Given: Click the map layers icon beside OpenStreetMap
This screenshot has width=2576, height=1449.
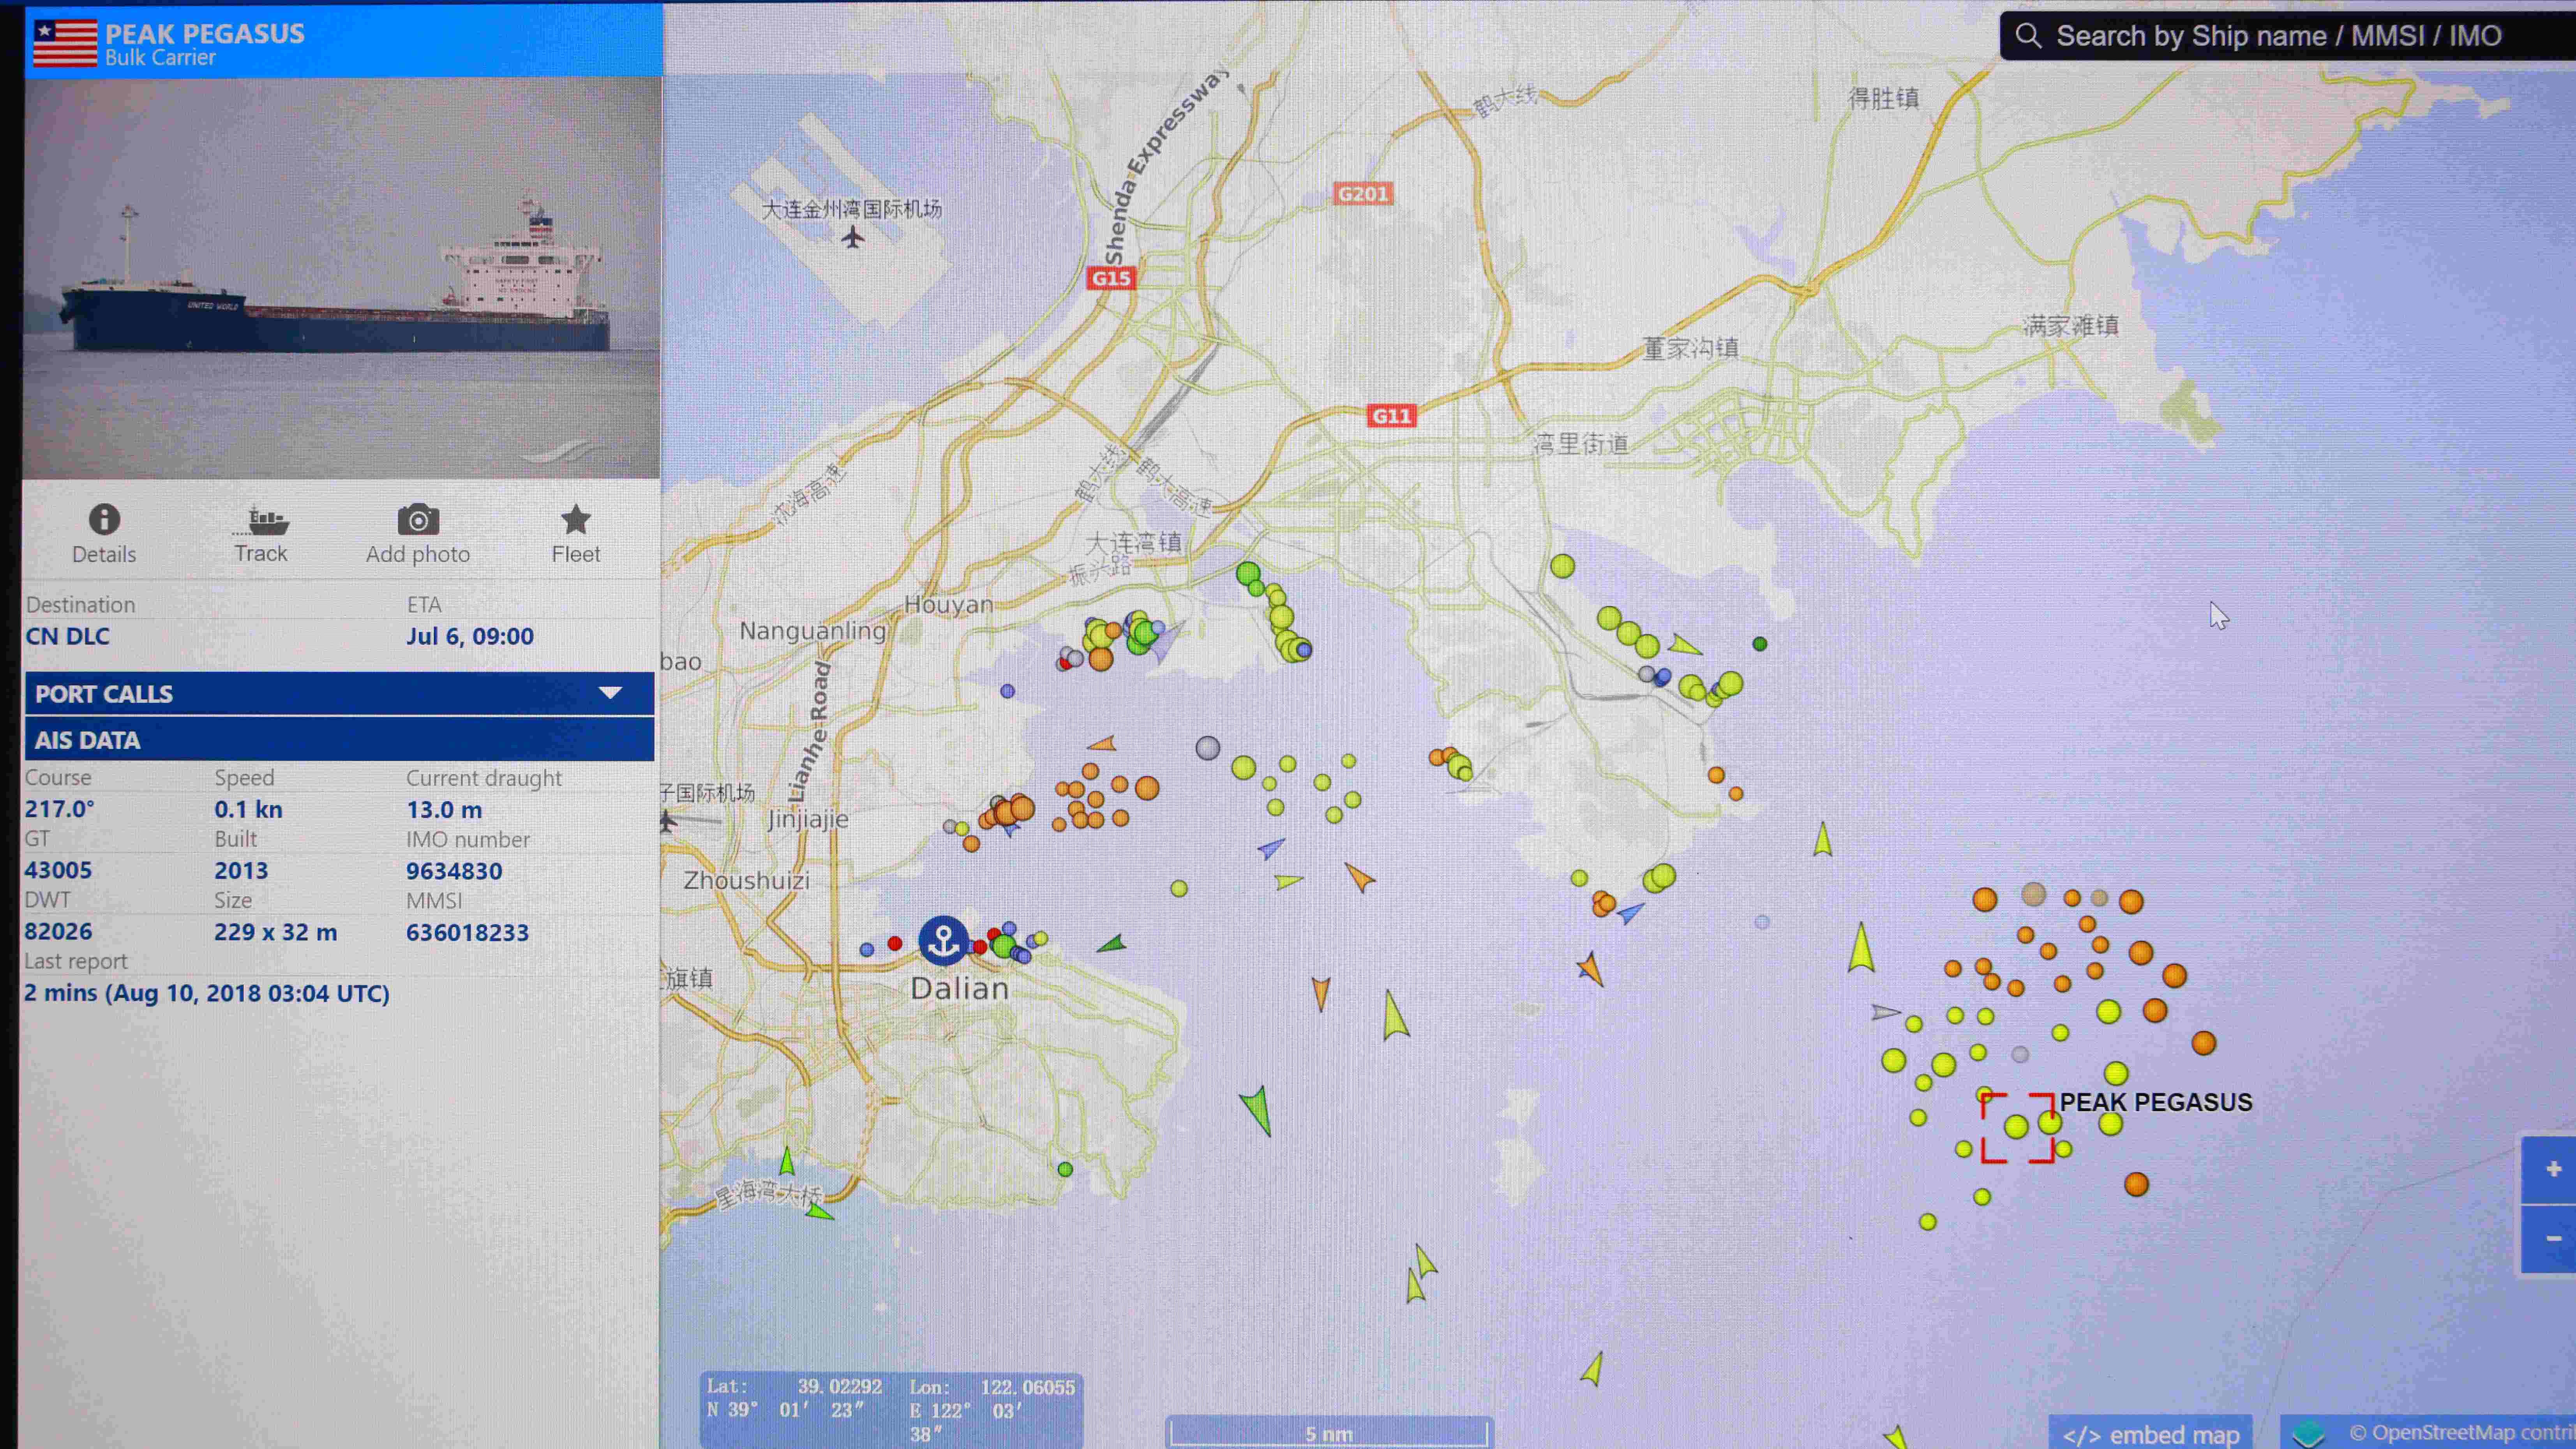Looking at the screenshot, I should (2308, 1435).
